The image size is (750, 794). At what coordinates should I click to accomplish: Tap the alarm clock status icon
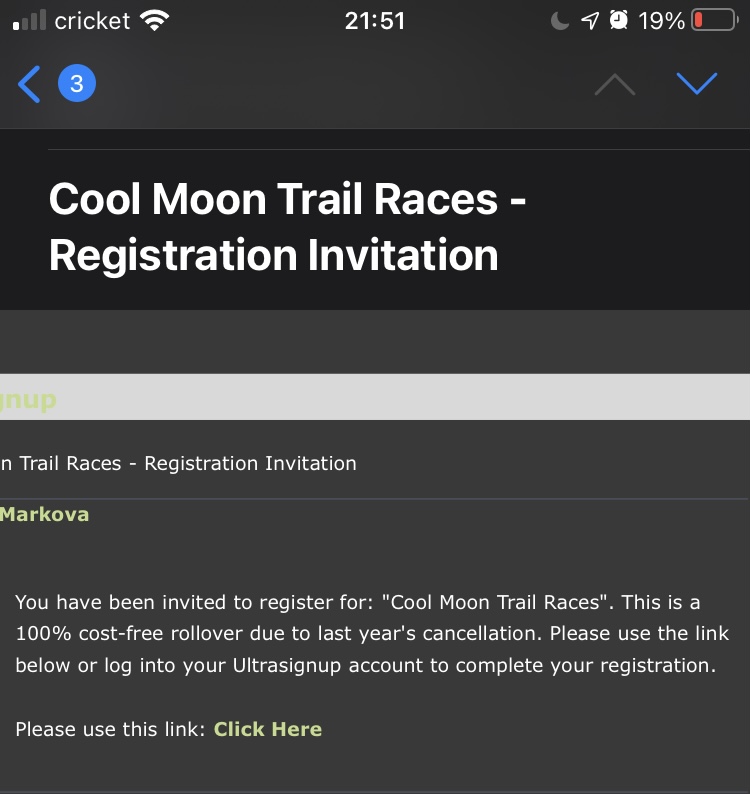619,21
